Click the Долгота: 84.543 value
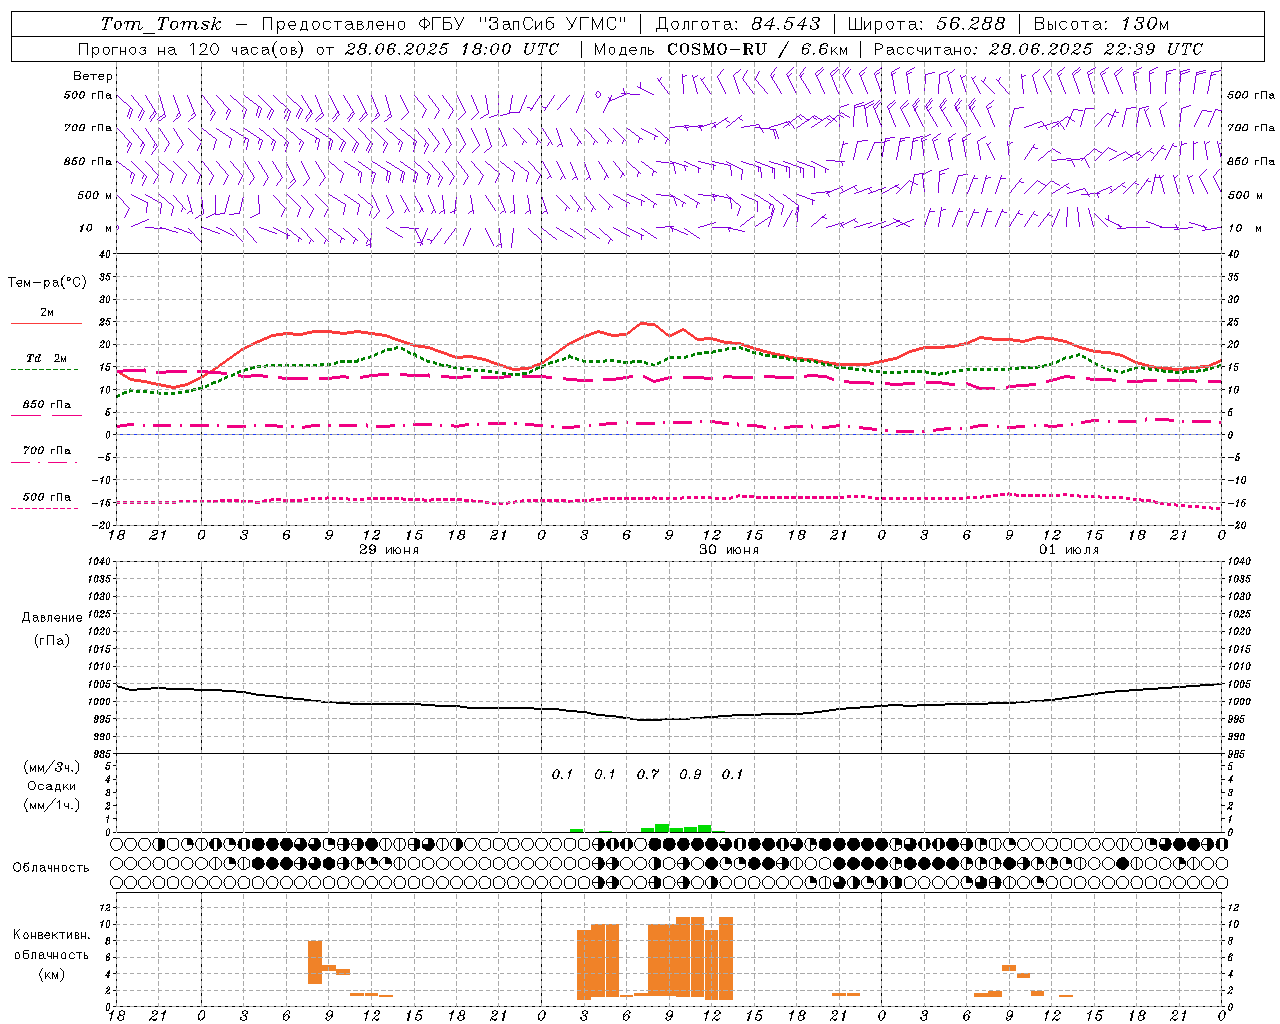The width and height of the screenshot is (1280, 1024). (x=738, y=24)
